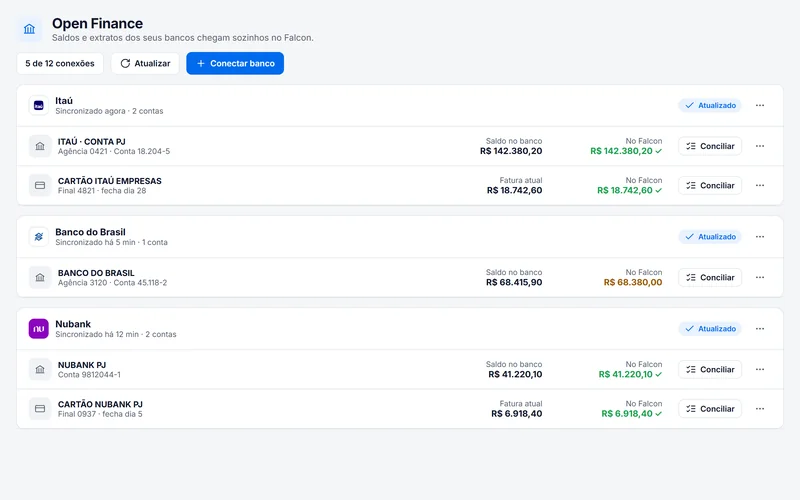This screenshot has width=800, height=500.
Task: Click the Falcon balance R$ 68.380,00
Action: (633, 282)
